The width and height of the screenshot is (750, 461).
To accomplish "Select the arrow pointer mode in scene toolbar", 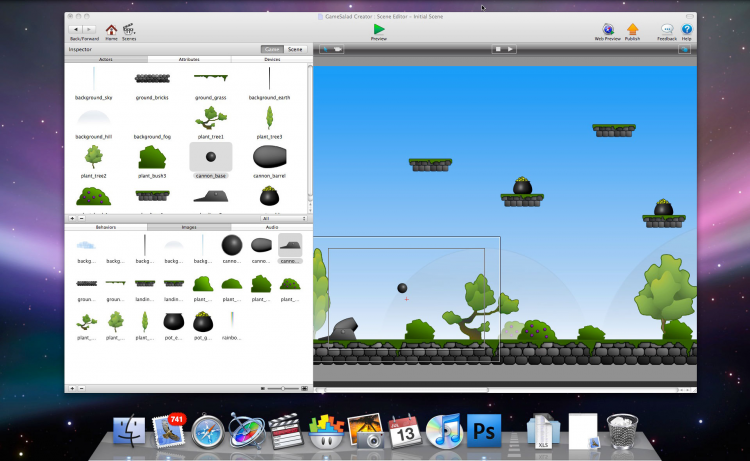I will point(326,49).
